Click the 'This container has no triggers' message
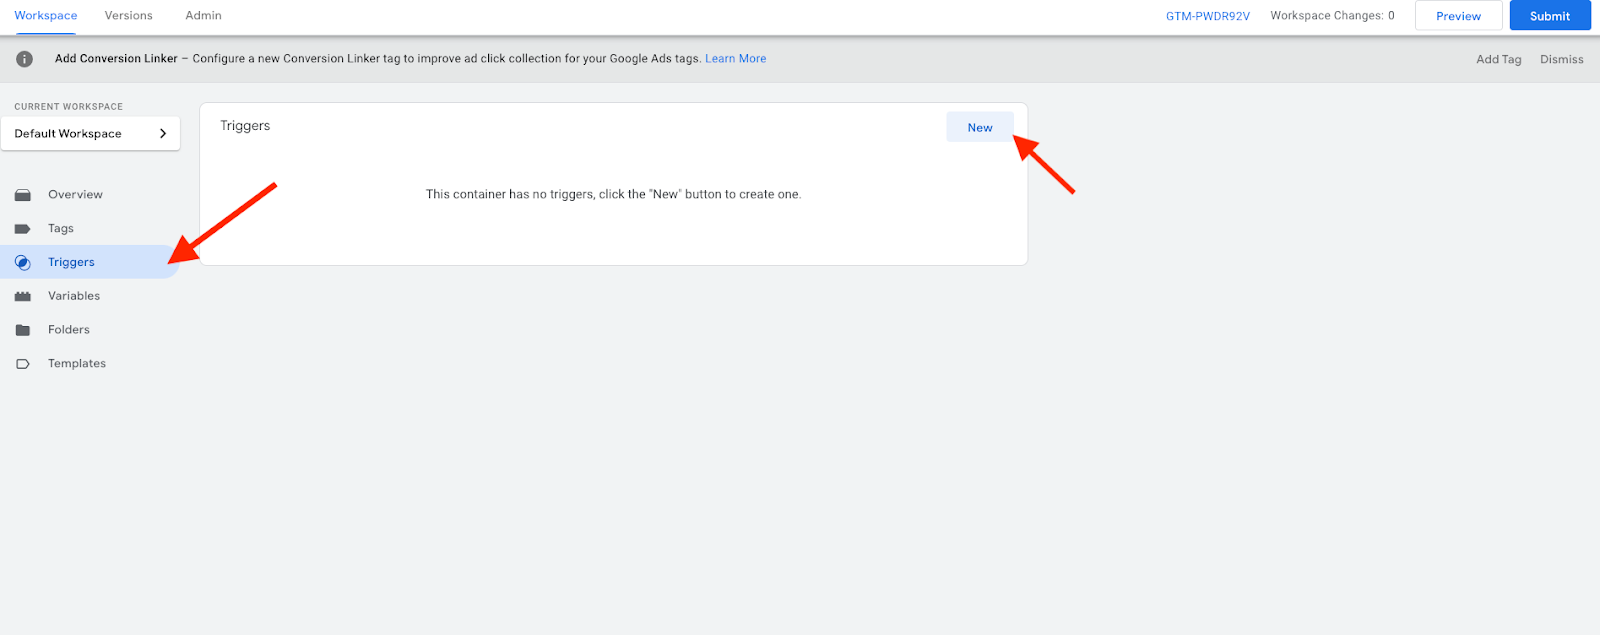The image size is (1600, 635). coord(614,195)
